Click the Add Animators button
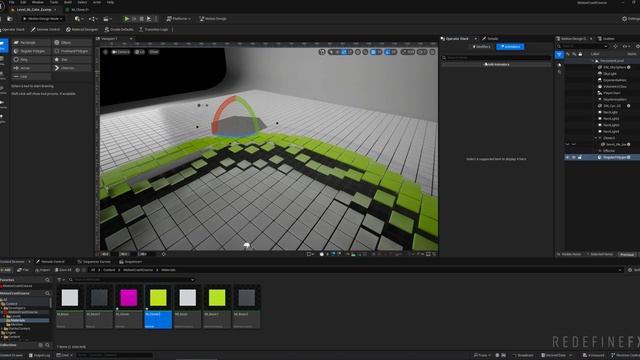The image size is (640, 360). 496,64
